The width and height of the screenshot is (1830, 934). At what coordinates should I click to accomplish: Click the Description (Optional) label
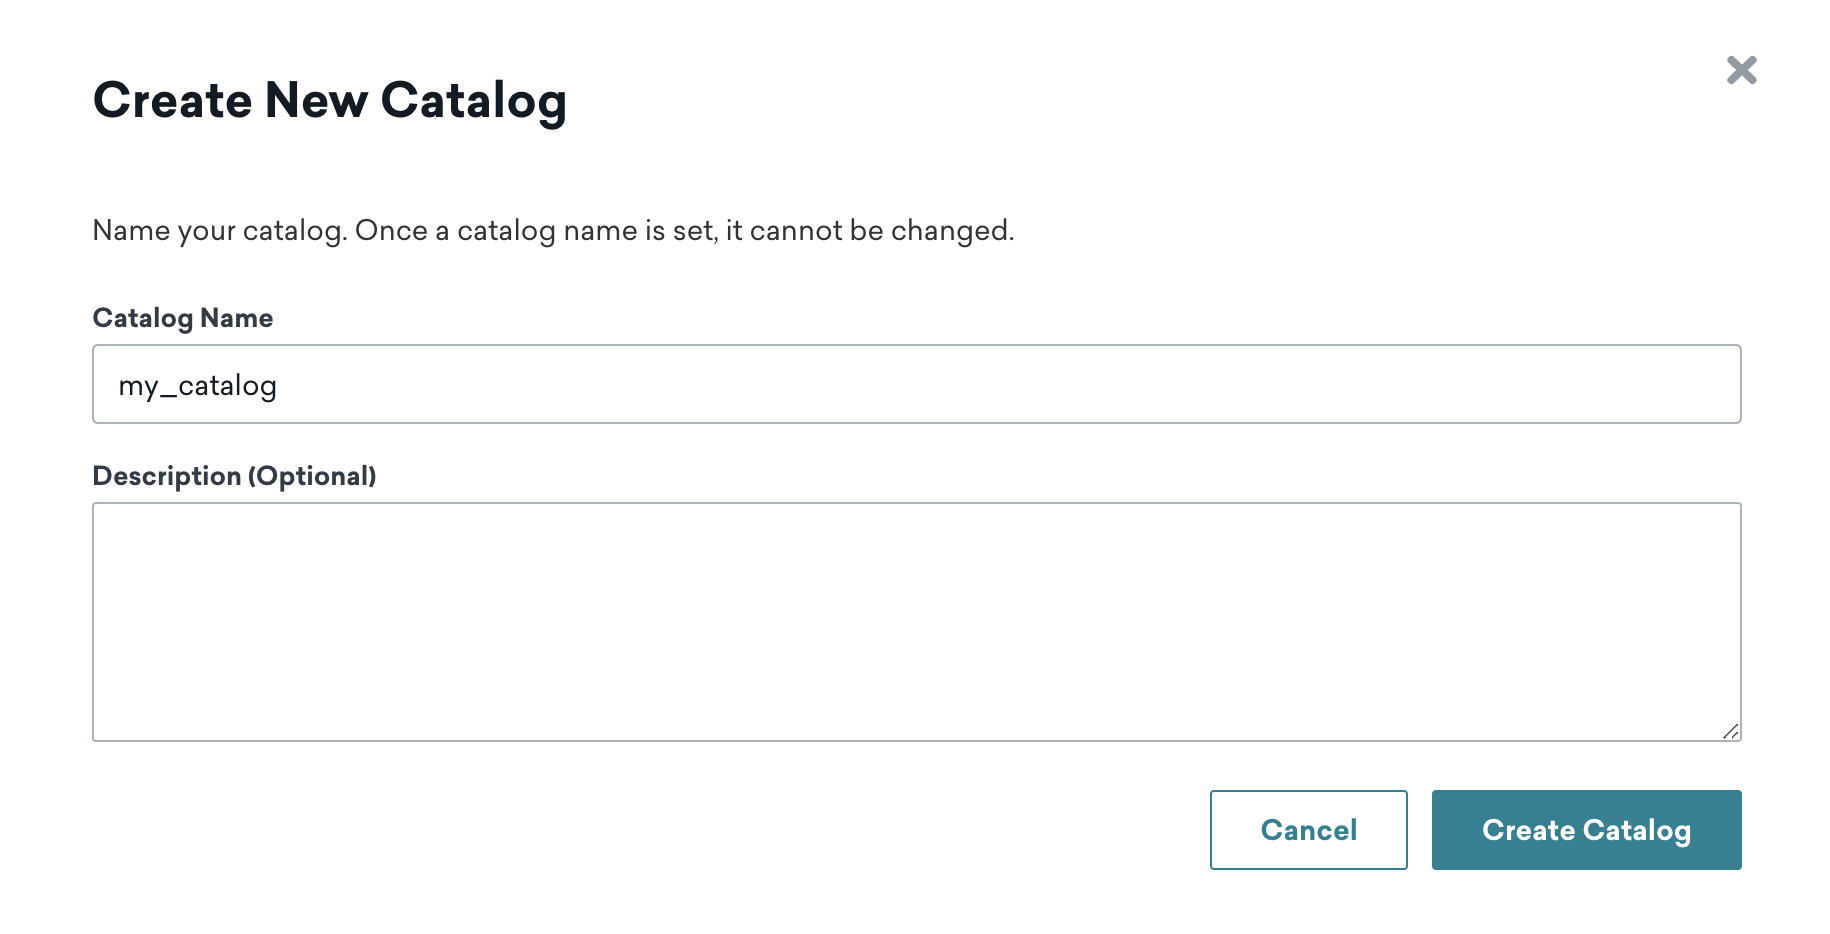235,476
